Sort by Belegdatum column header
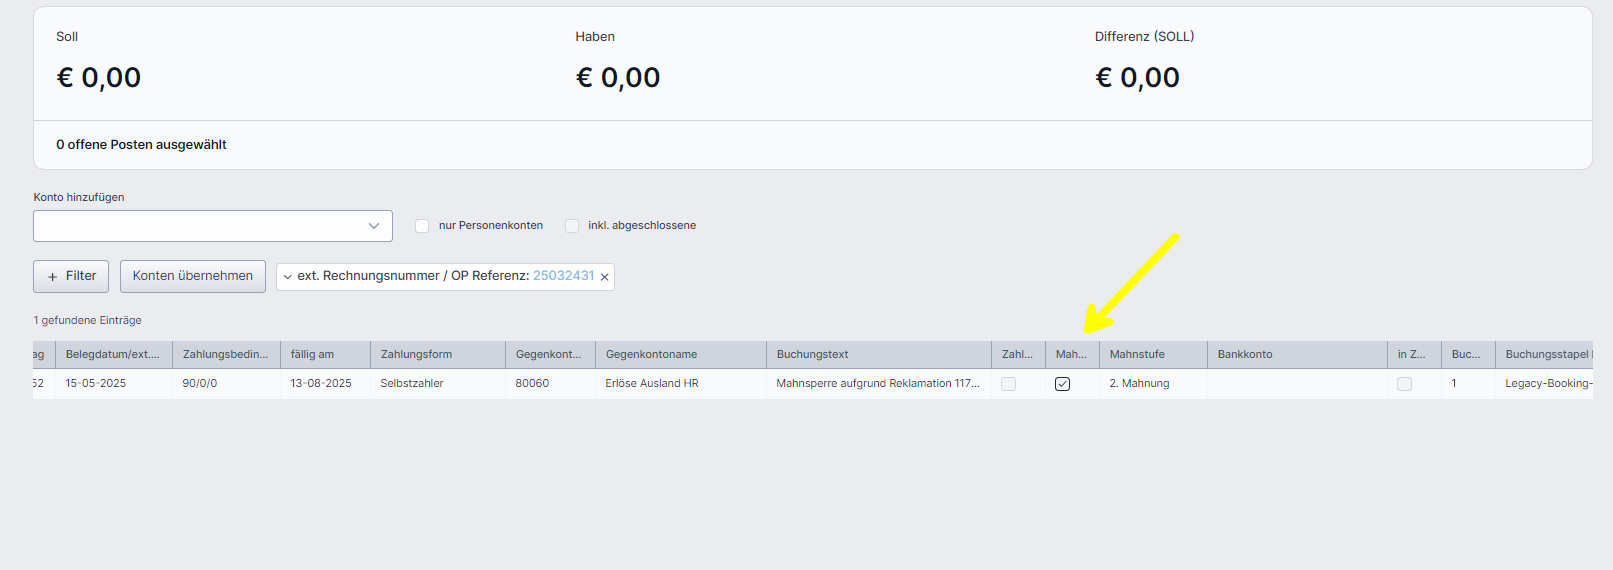The image size is (1613, 570). (x=112, y=354)
